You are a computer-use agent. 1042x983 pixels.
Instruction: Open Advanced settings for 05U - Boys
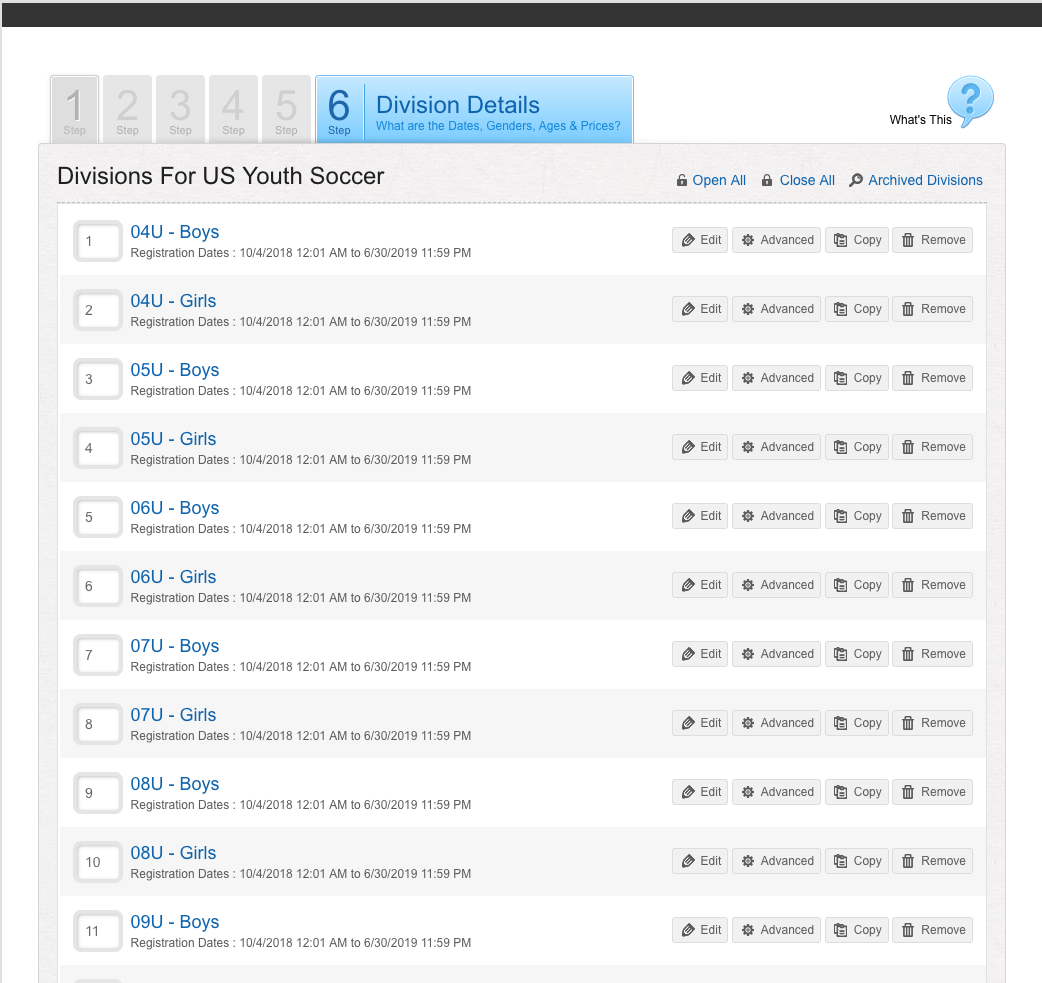click(x=776, y=378)
